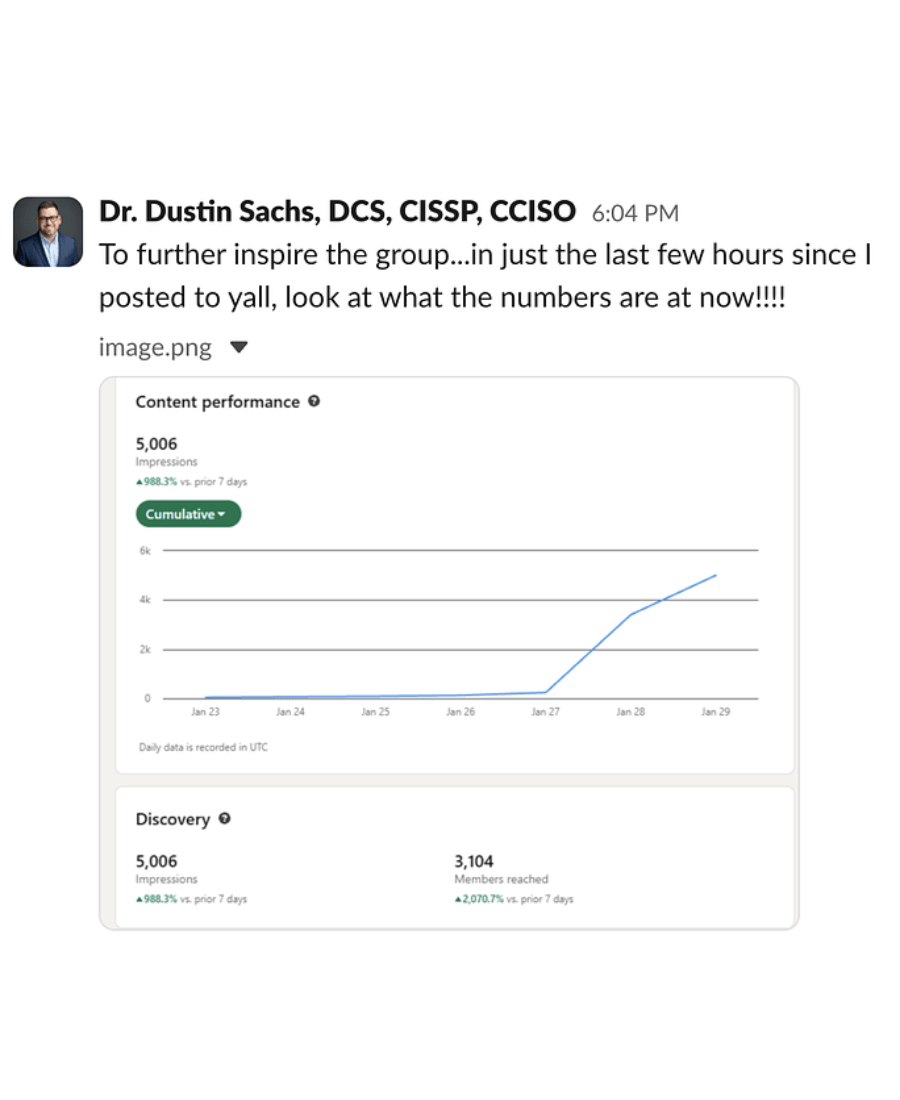Open the Cumulative dropdown
Screen dimensions: 900x1100
pos(188,514)
